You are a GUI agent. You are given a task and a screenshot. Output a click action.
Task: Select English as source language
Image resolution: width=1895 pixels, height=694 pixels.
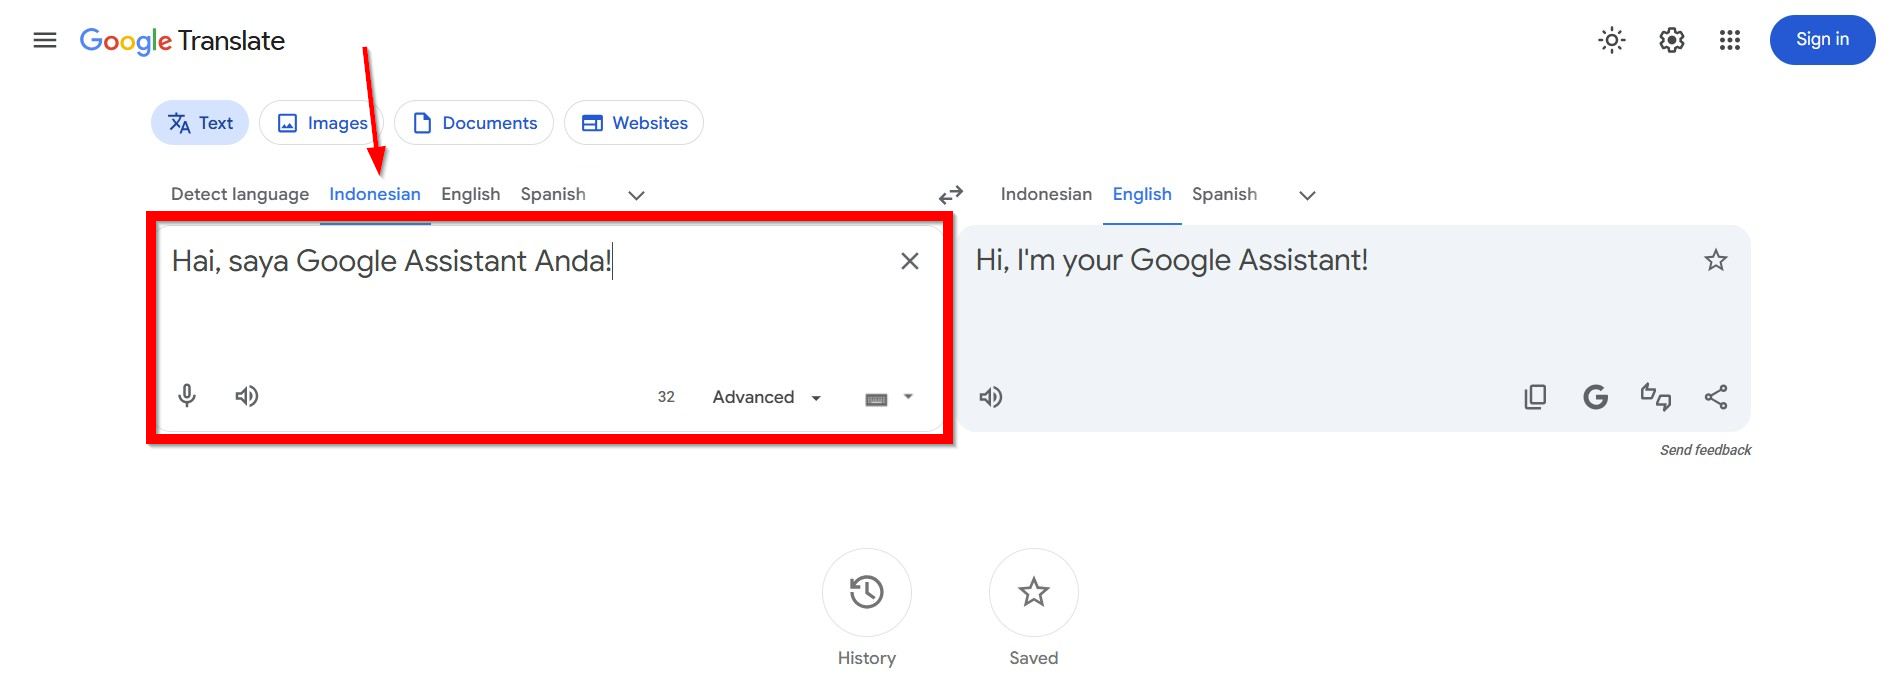[x=470, y=194]
